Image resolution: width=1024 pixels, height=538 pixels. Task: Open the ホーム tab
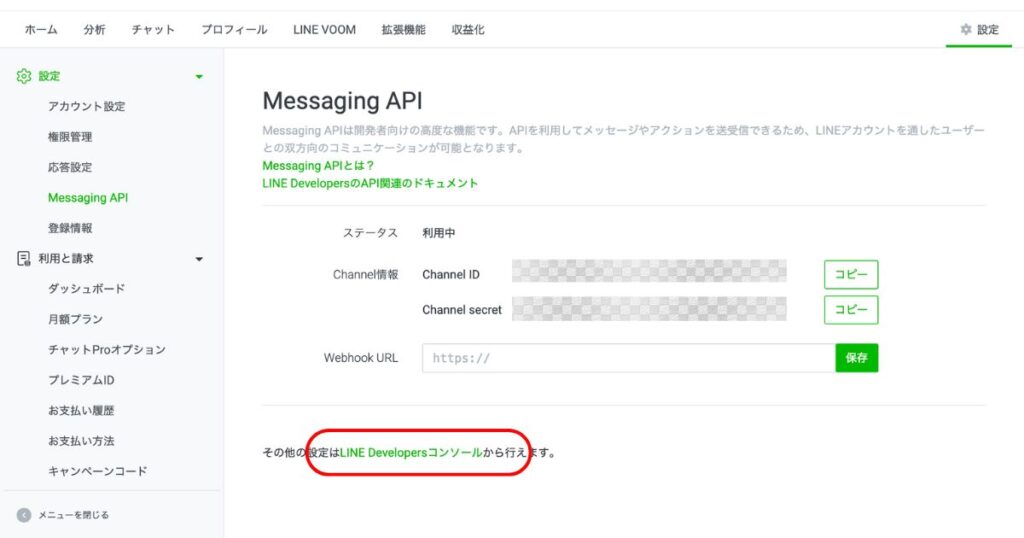click(x=41, y=29)
